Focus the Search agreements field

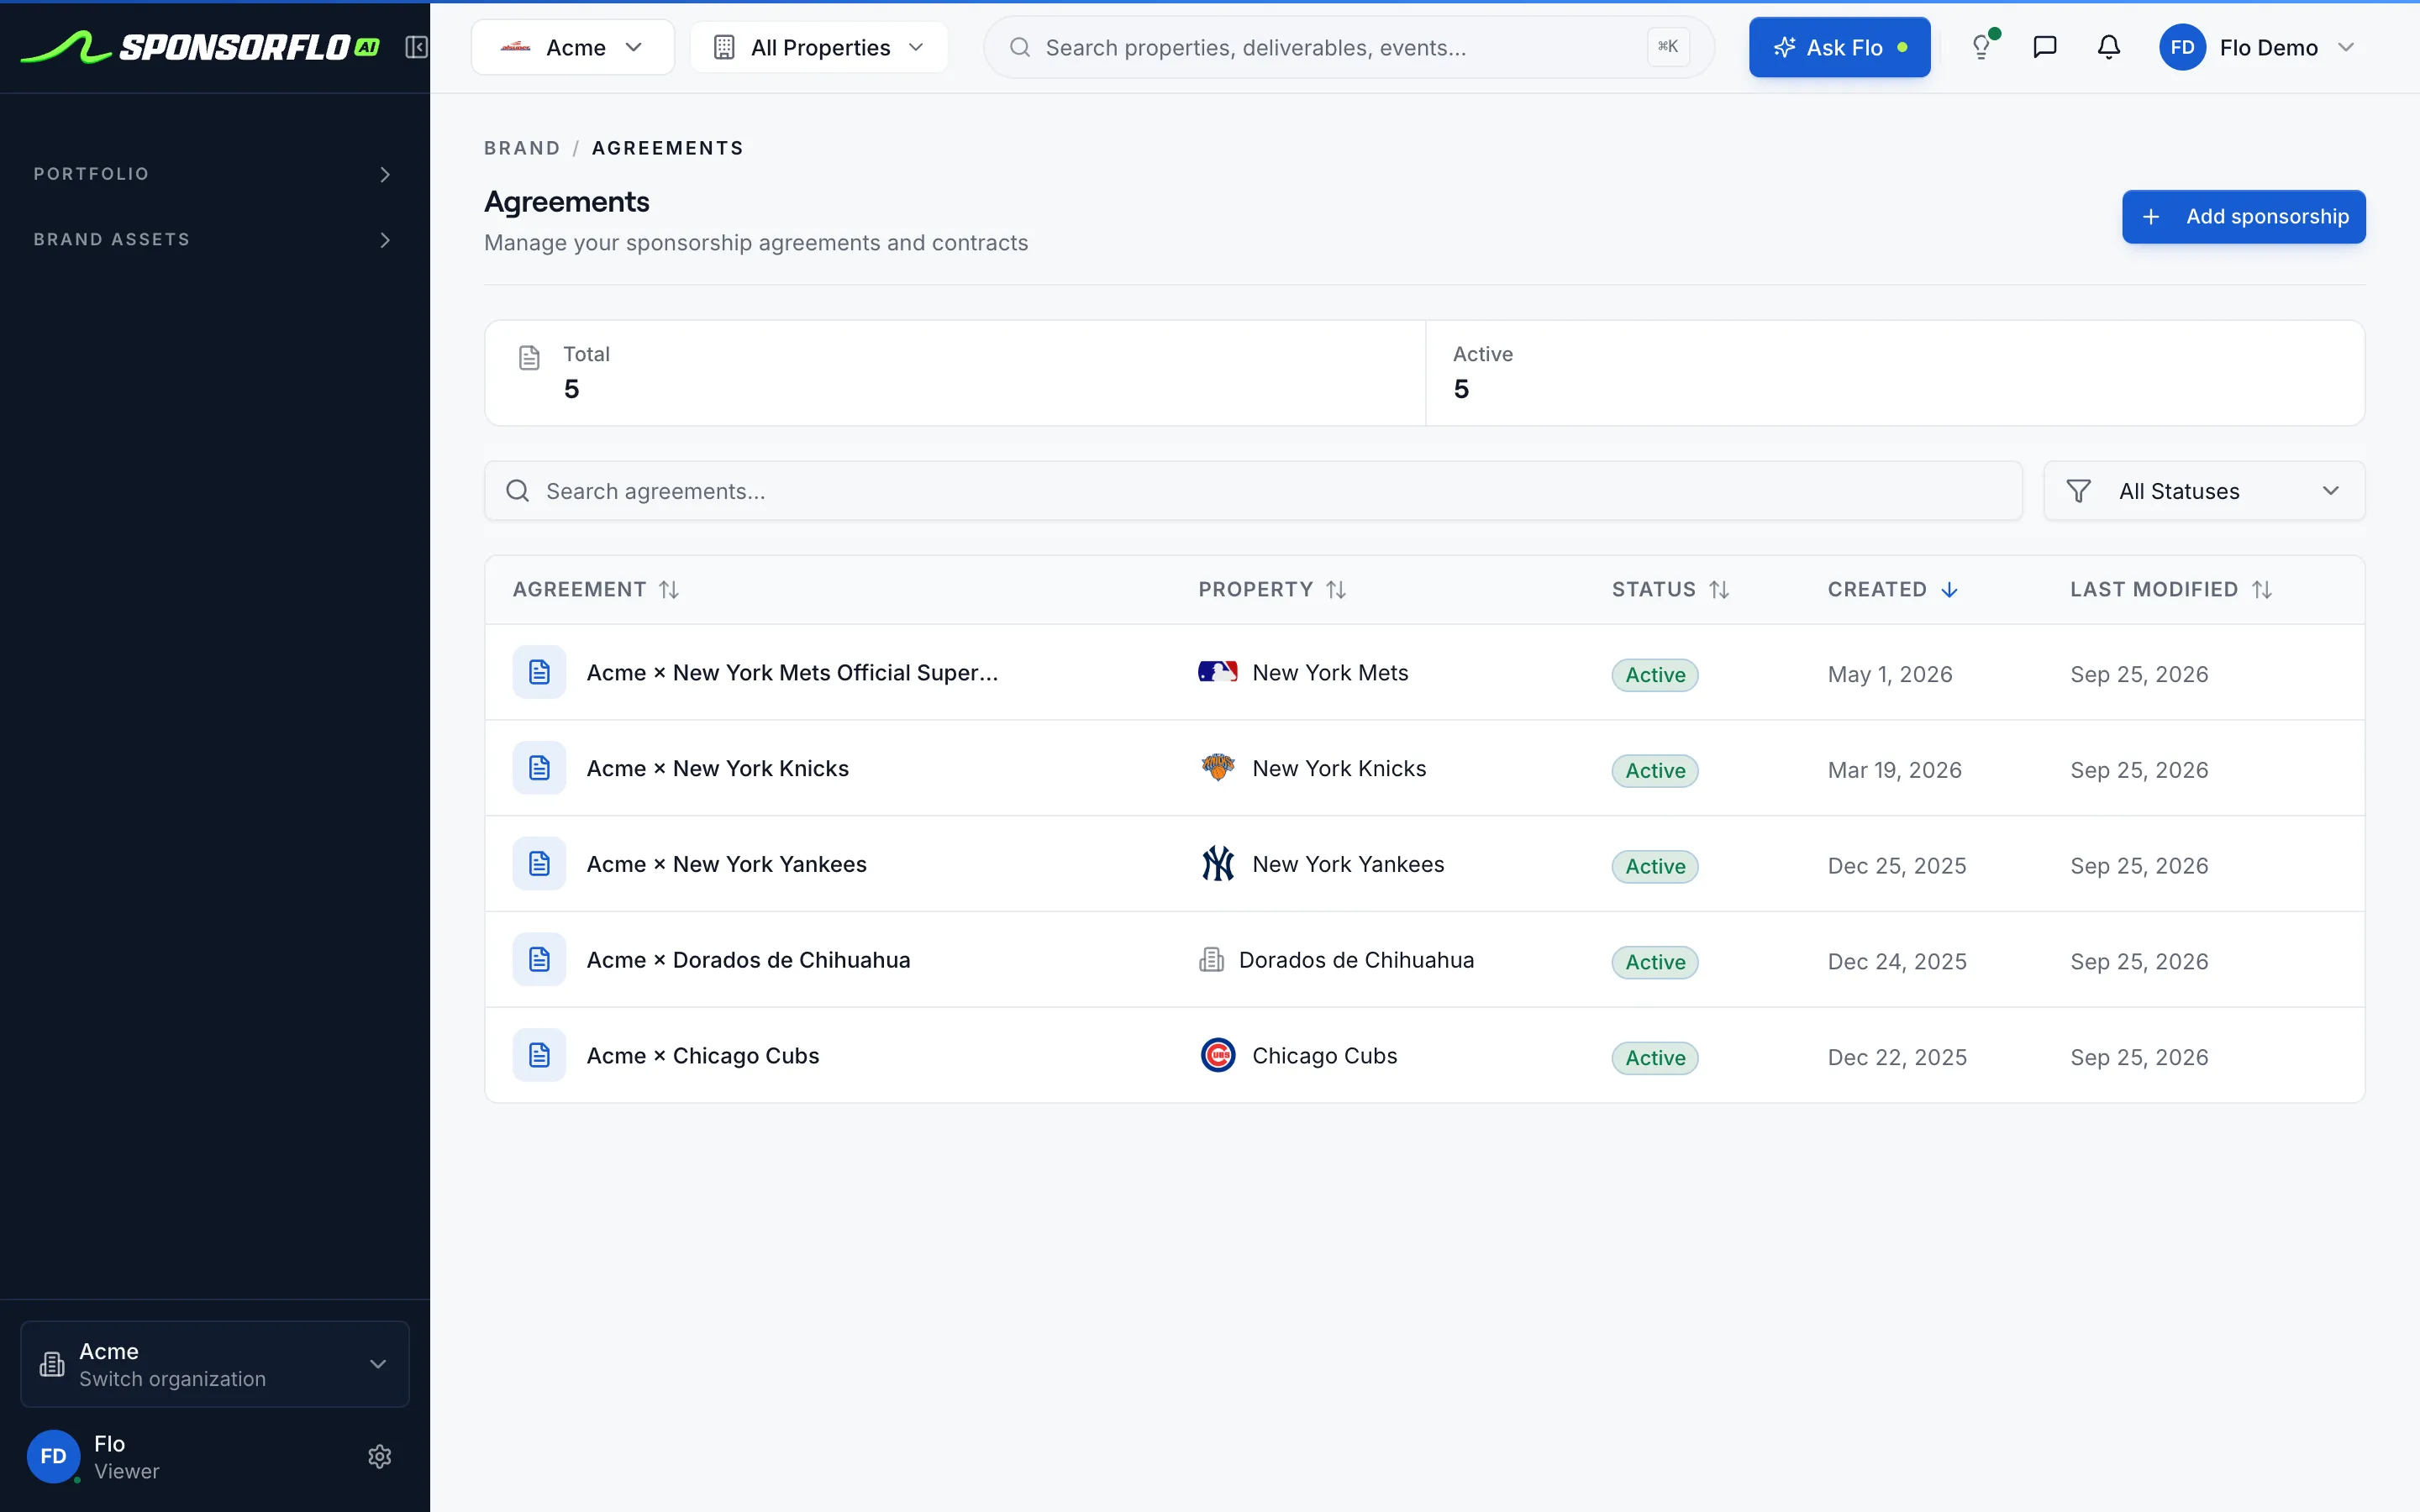(1253, 491)
